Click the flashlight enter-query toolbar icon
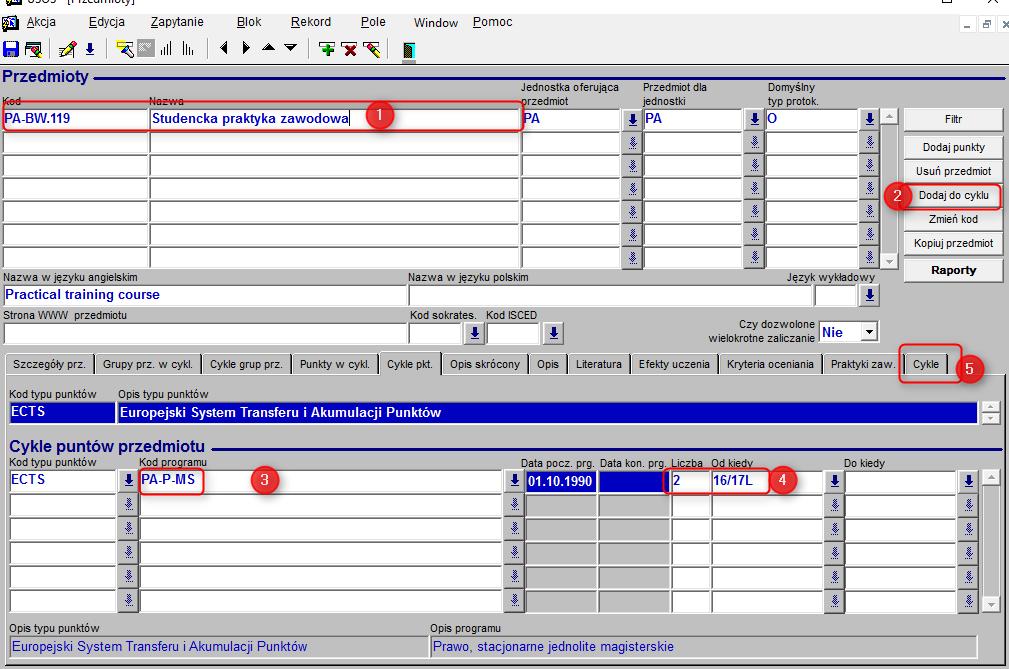This screenshot has height=669, width=1009. 125,49
